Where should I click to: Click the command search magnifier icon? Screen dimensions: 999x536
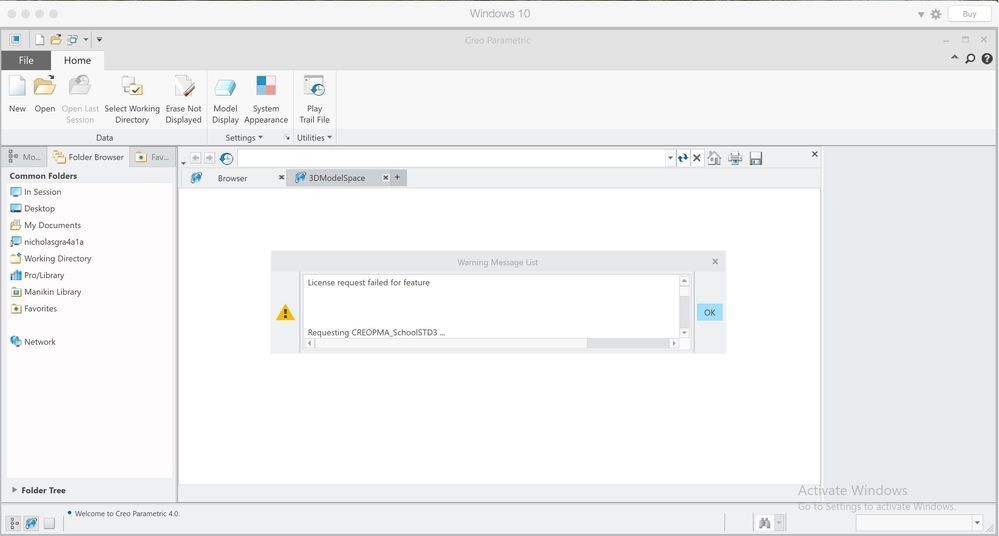[970, 59]
